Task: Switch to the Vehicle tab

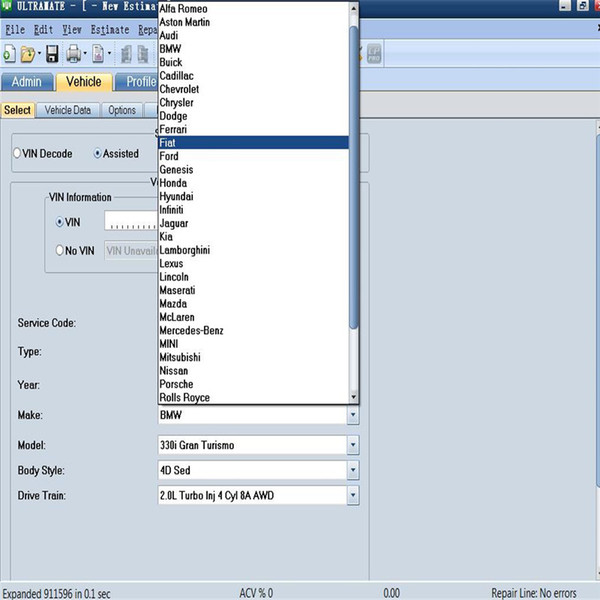Action: pos(84,82)
